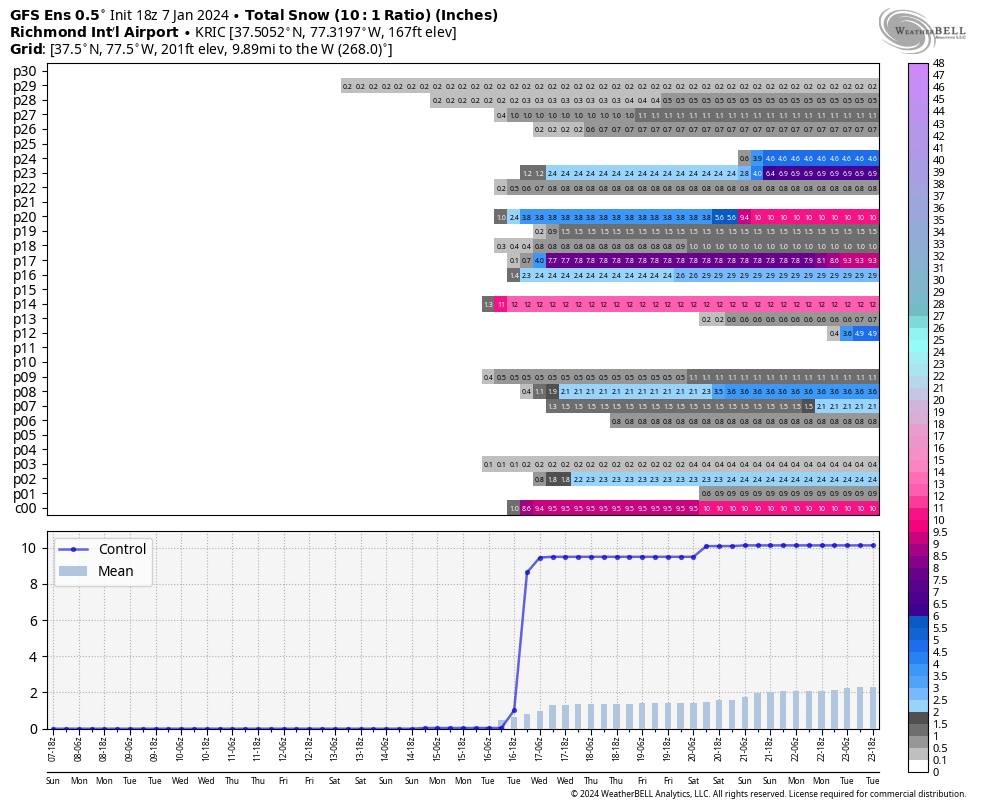This screenshot has width=984, height=808.
Task: Select ensemble member label c00
Action: coord(25,509)
